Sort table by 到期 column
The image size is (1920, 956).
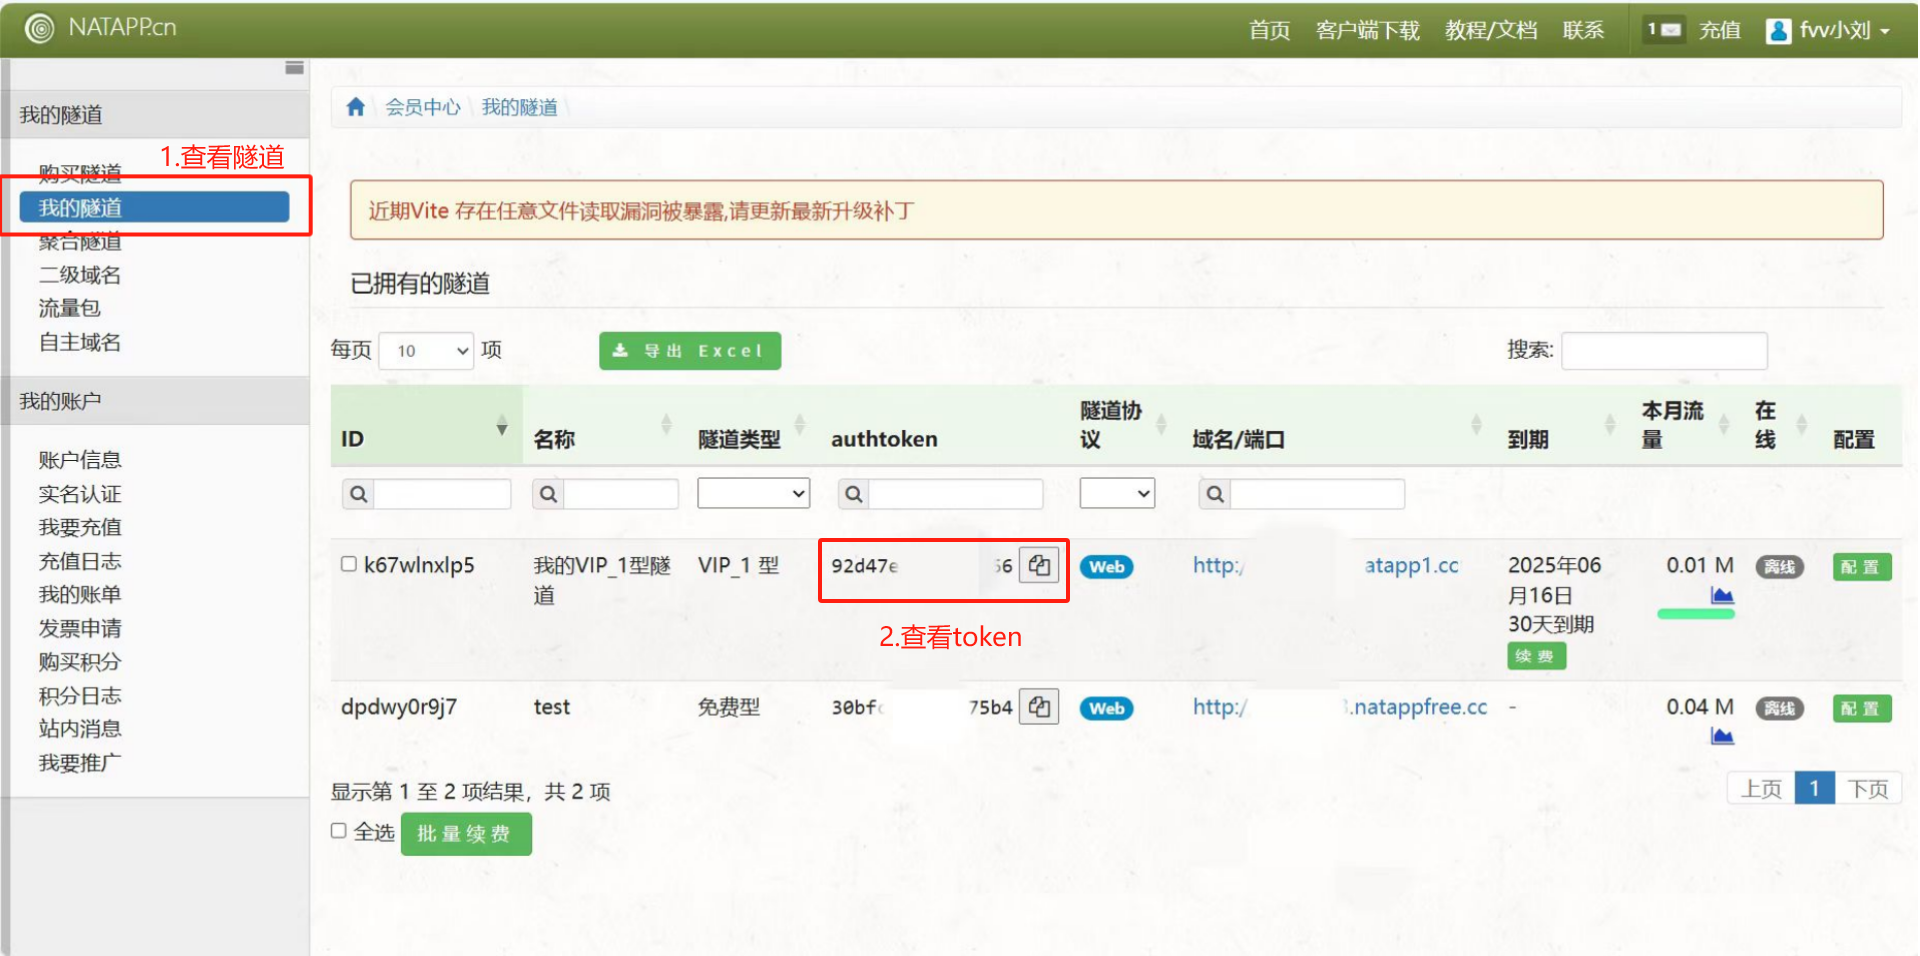point(1562,426)
